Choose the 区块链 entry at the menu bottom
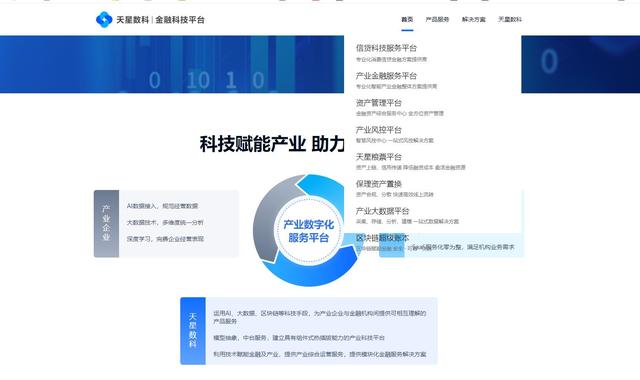 point(382,238)
